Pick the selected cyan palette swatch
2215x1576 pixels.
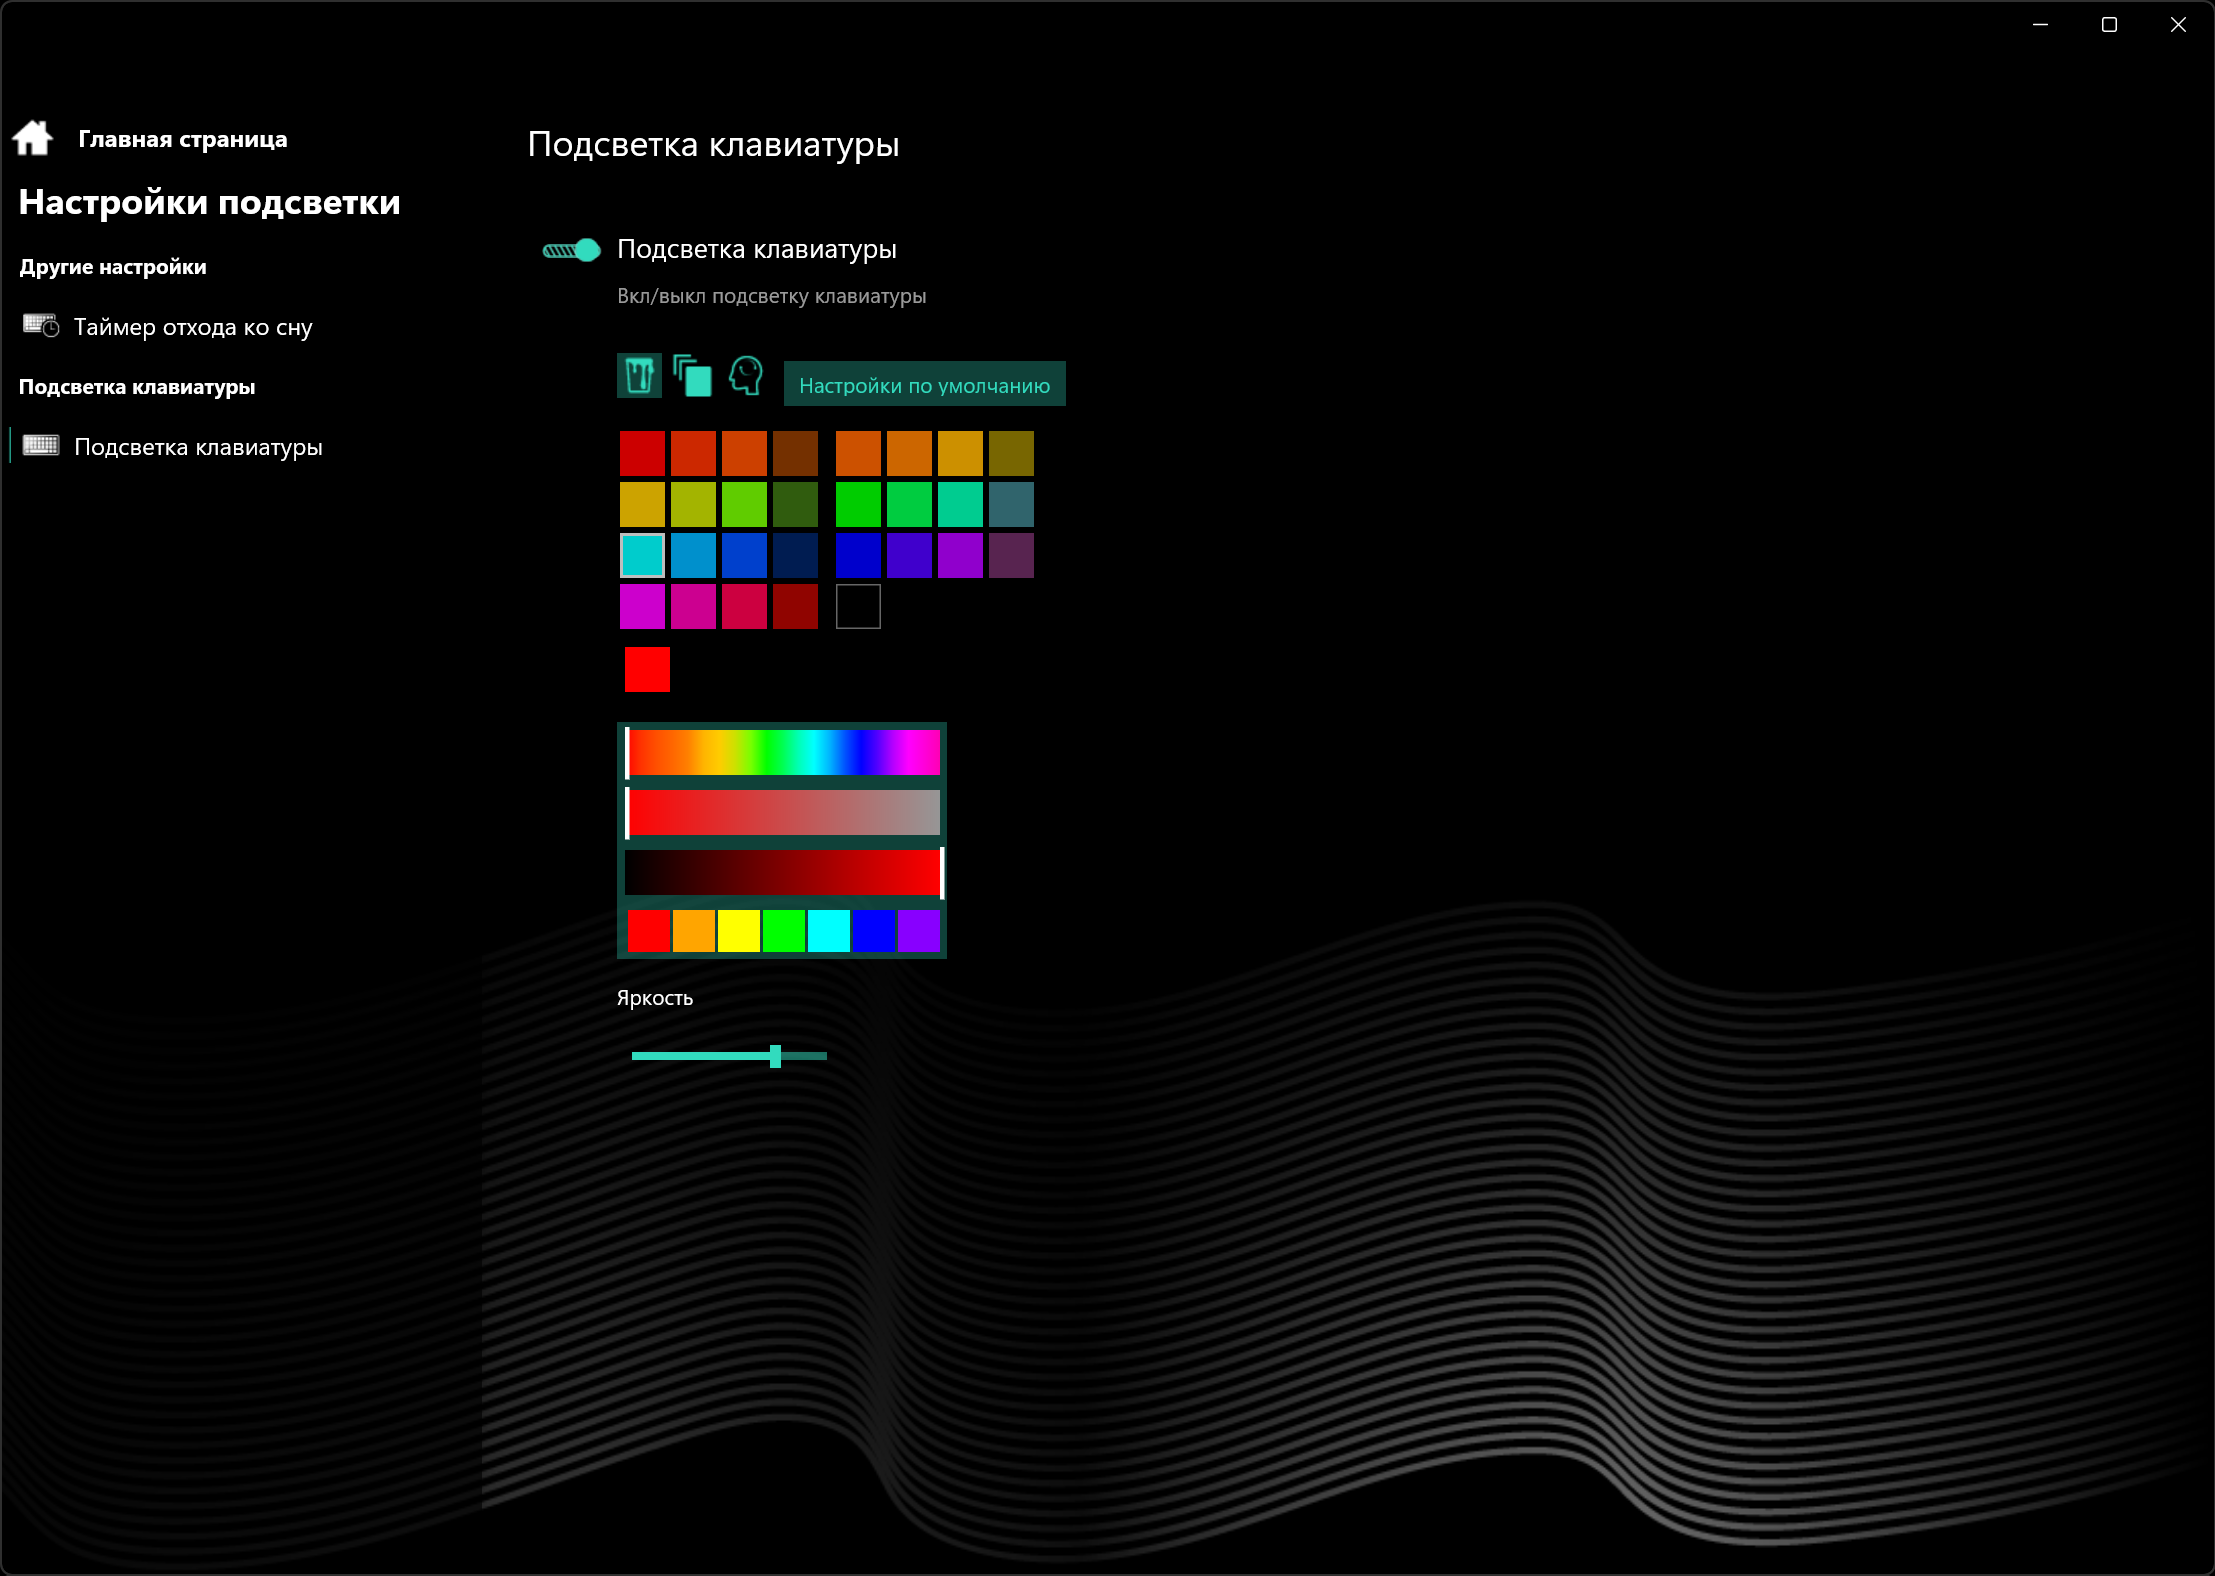pos(642,555)
